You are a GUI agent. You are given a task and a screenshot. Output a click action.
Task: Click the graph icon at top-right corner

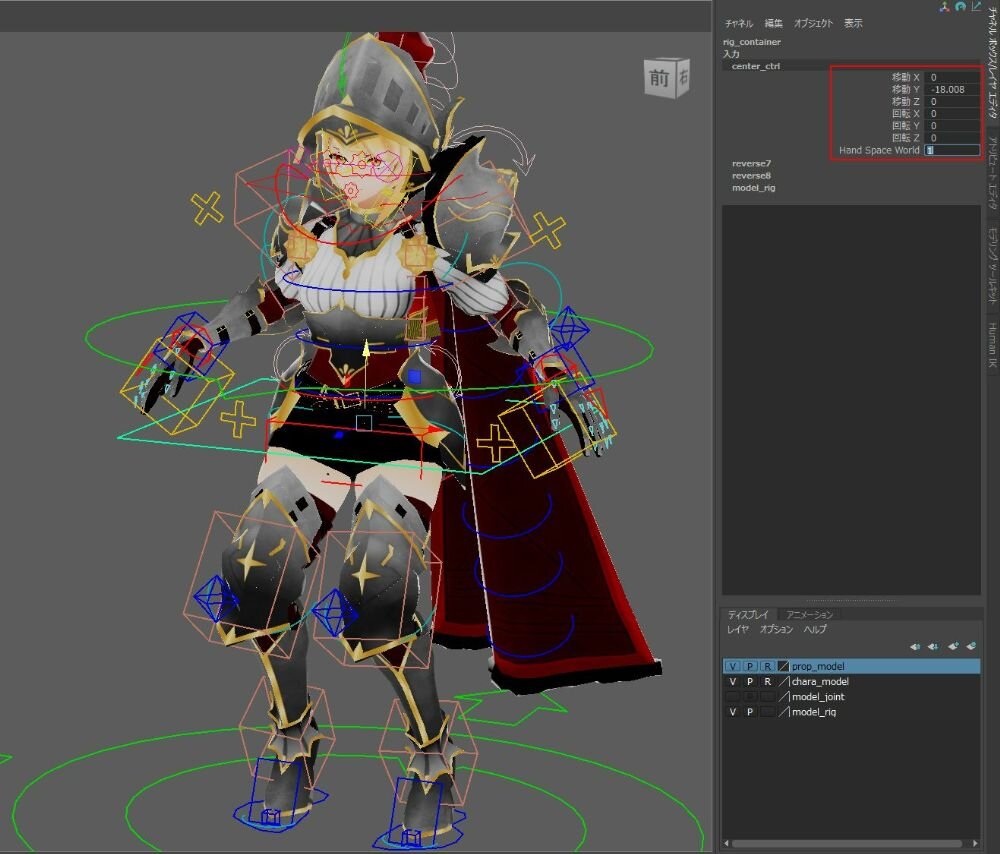976,6
